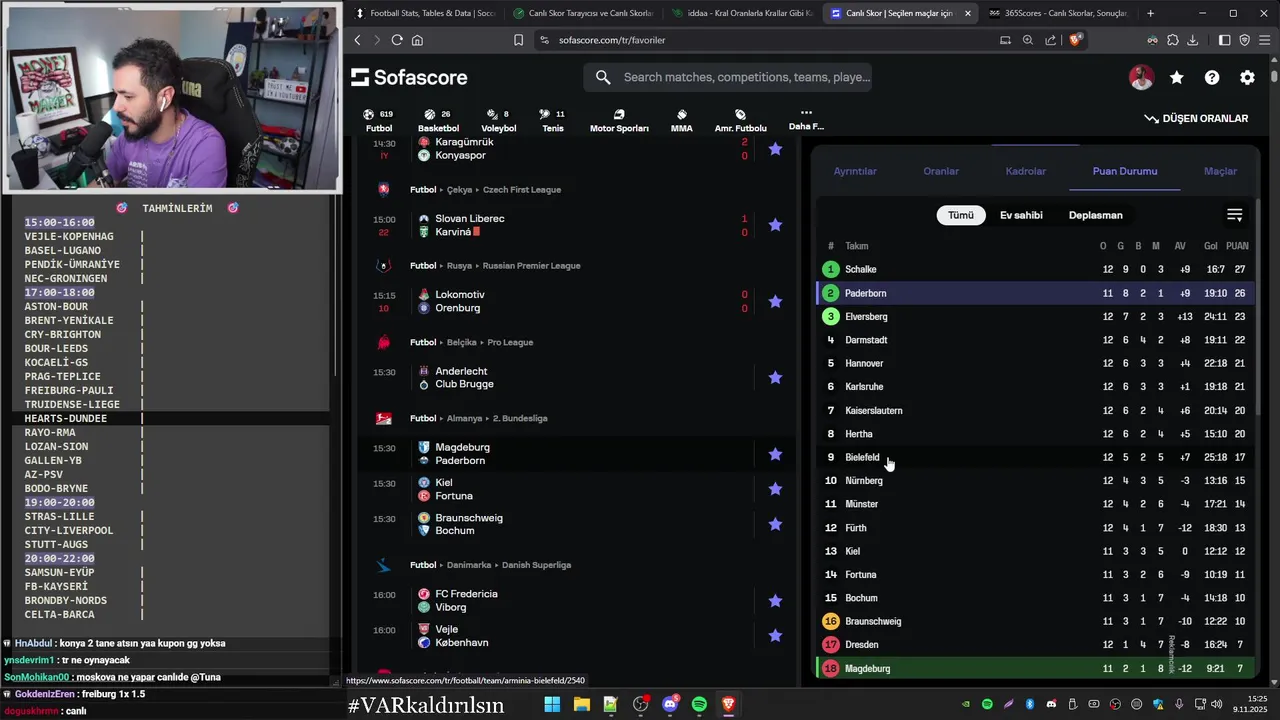The height and width of the screenshot is (720, 1280).
Task: Toggle favorite star for Vejle vs København
Action: [775, 635]
